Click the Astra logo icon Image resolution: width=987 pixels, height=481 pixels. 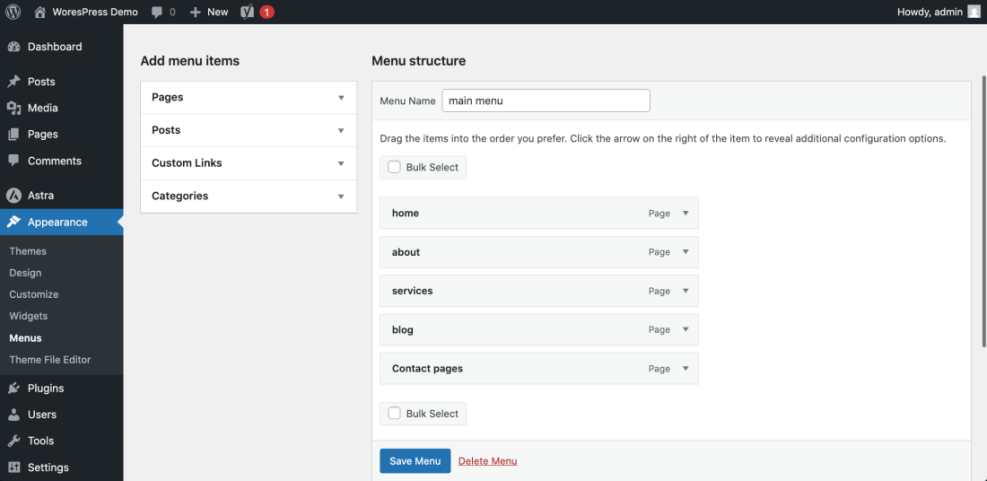[x=14, y=196]
